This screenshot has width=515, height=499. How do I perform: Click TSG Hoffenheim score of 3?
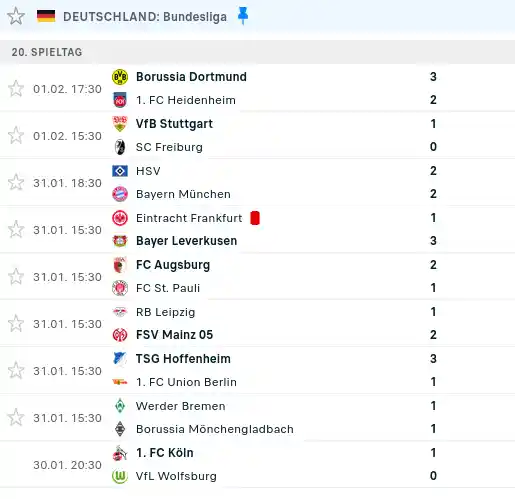pyautogui.click(x=433, y=359)
